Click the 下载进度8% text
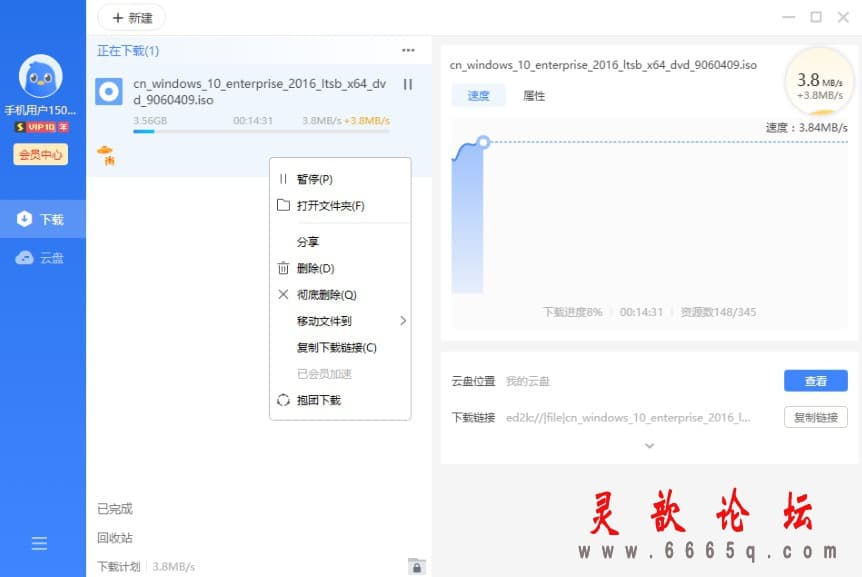 pyautogui.click(x=573, y=312)
